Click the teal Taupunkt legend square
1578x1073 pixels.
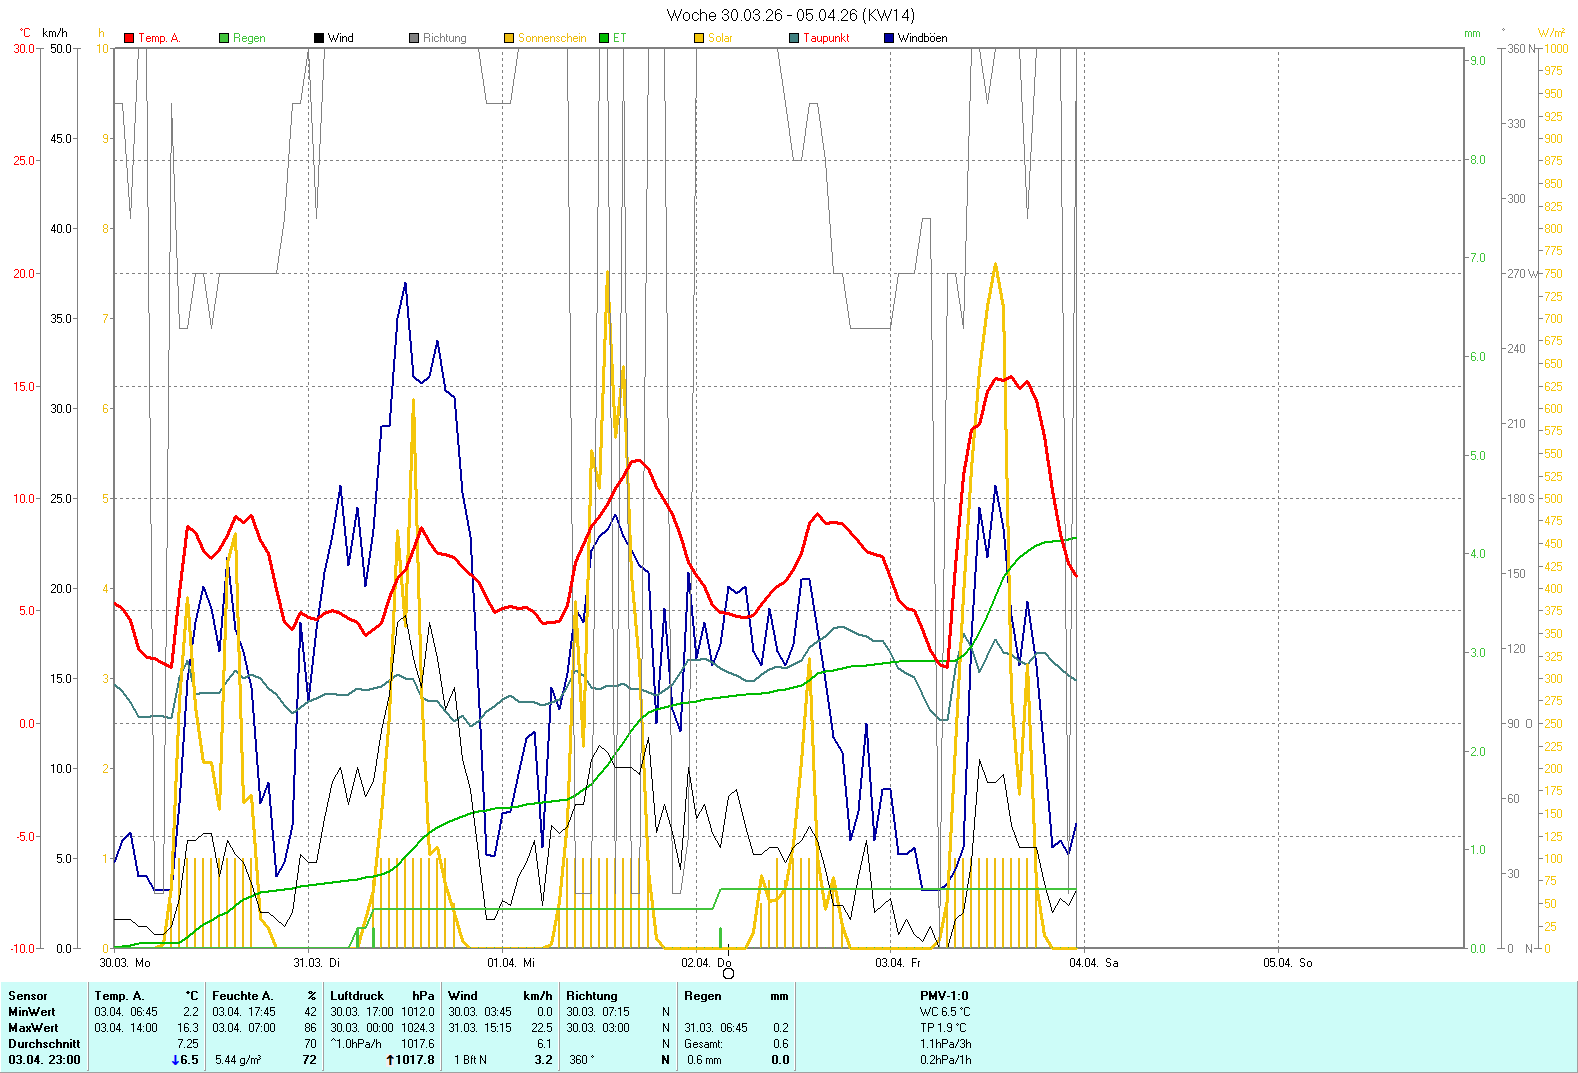pos(794,38)
